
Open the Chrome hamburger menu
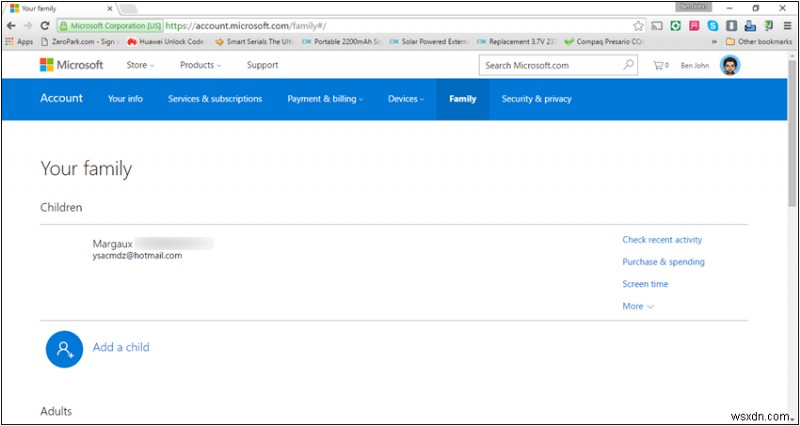click(x=787, y=25)
